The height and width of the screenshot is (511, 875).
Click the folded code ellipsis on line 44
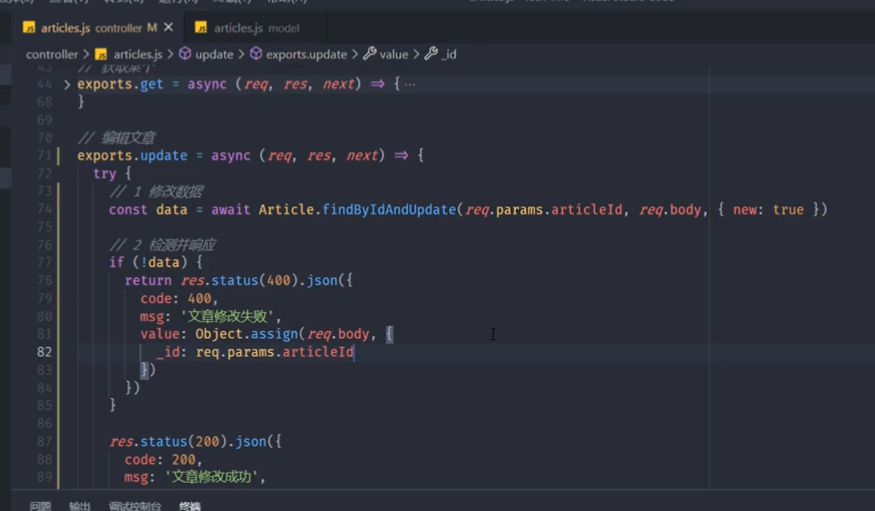coord(410,84)
